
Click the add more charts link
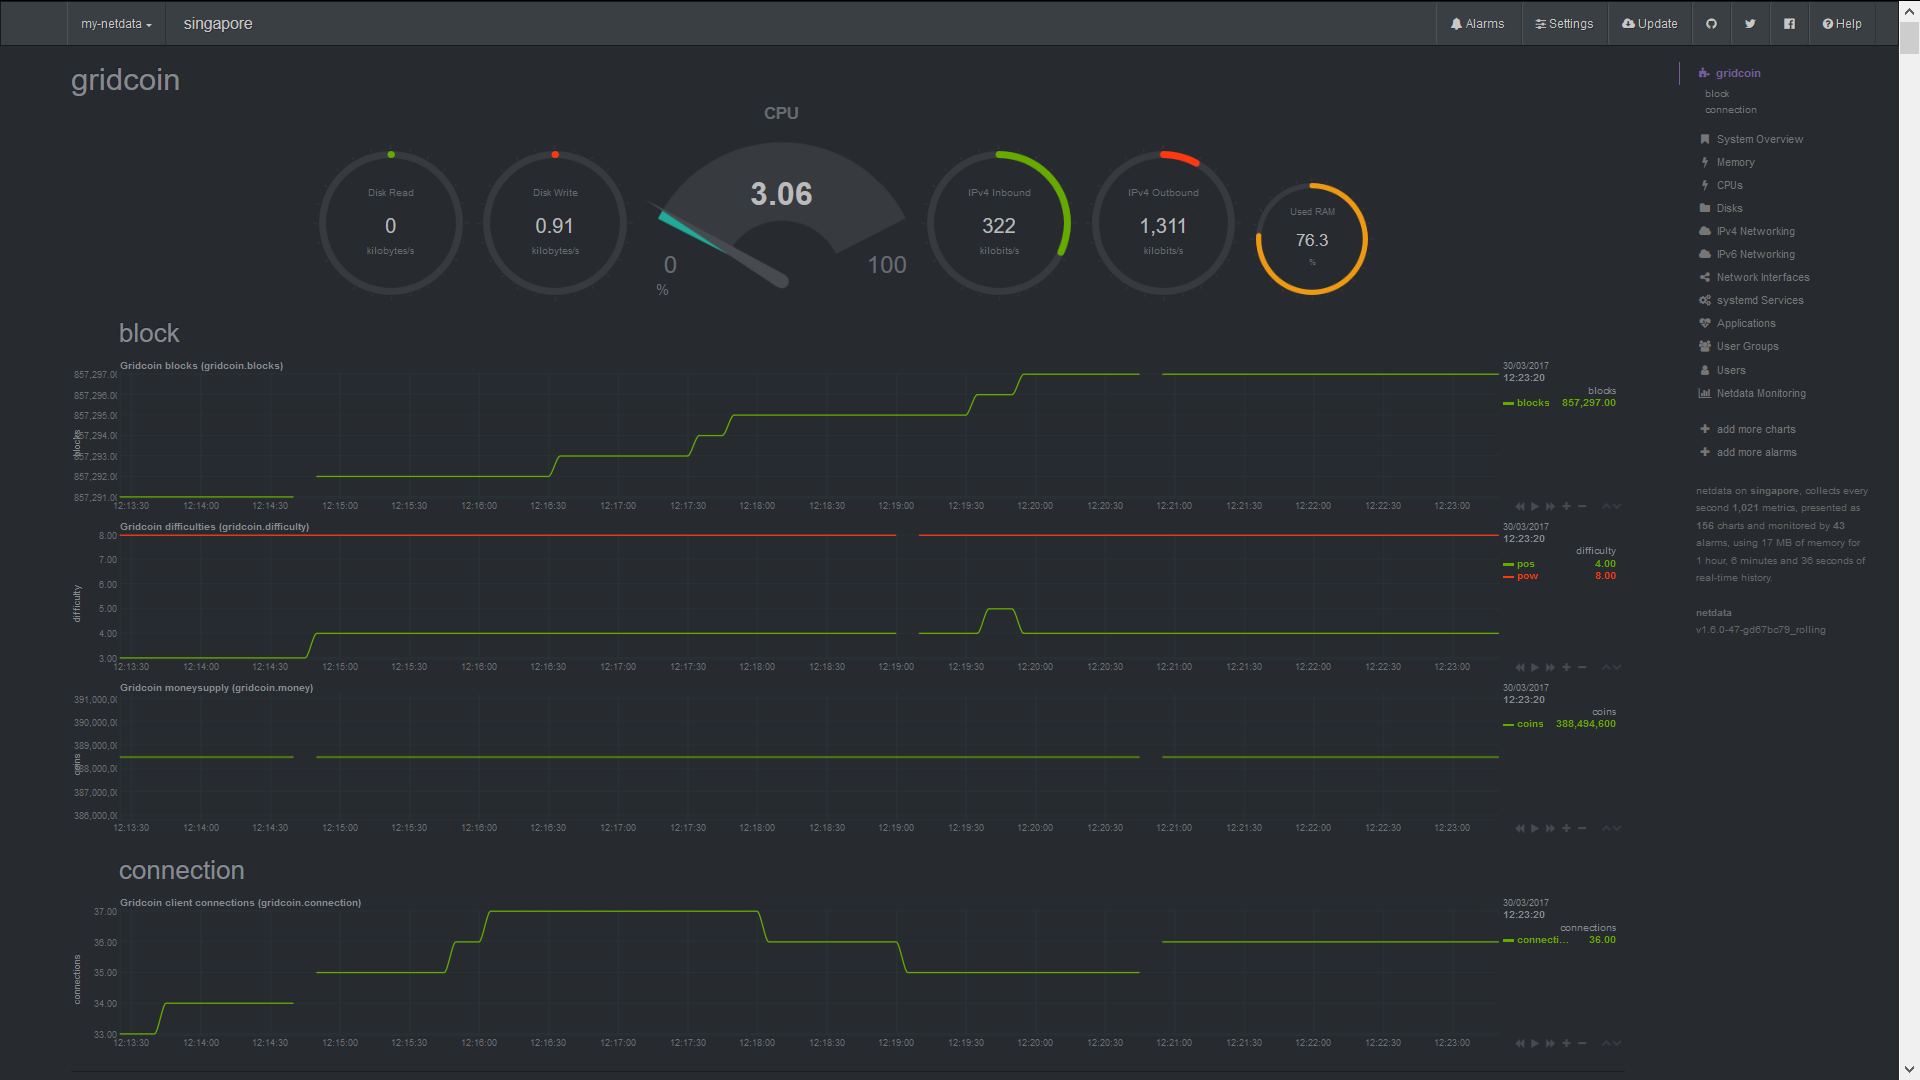point(1755,429)
